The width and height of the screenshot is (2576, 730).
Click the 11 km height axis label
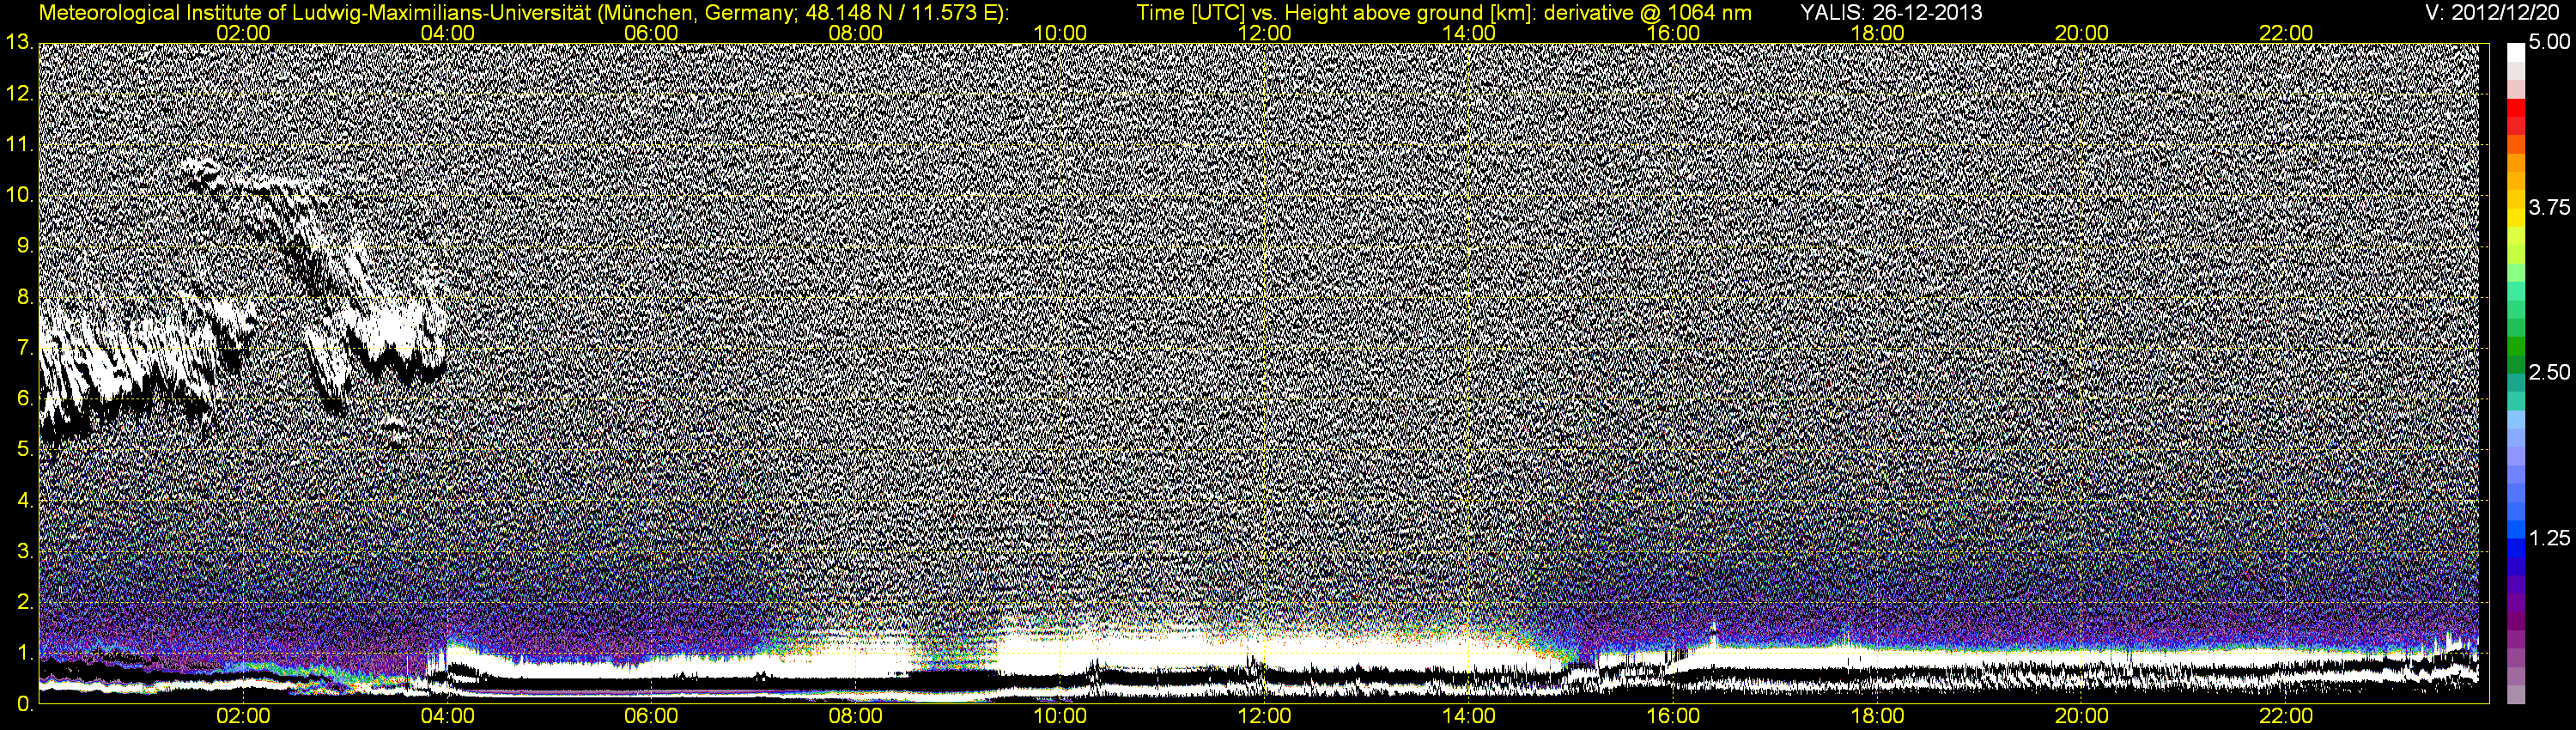coord(18,144)
